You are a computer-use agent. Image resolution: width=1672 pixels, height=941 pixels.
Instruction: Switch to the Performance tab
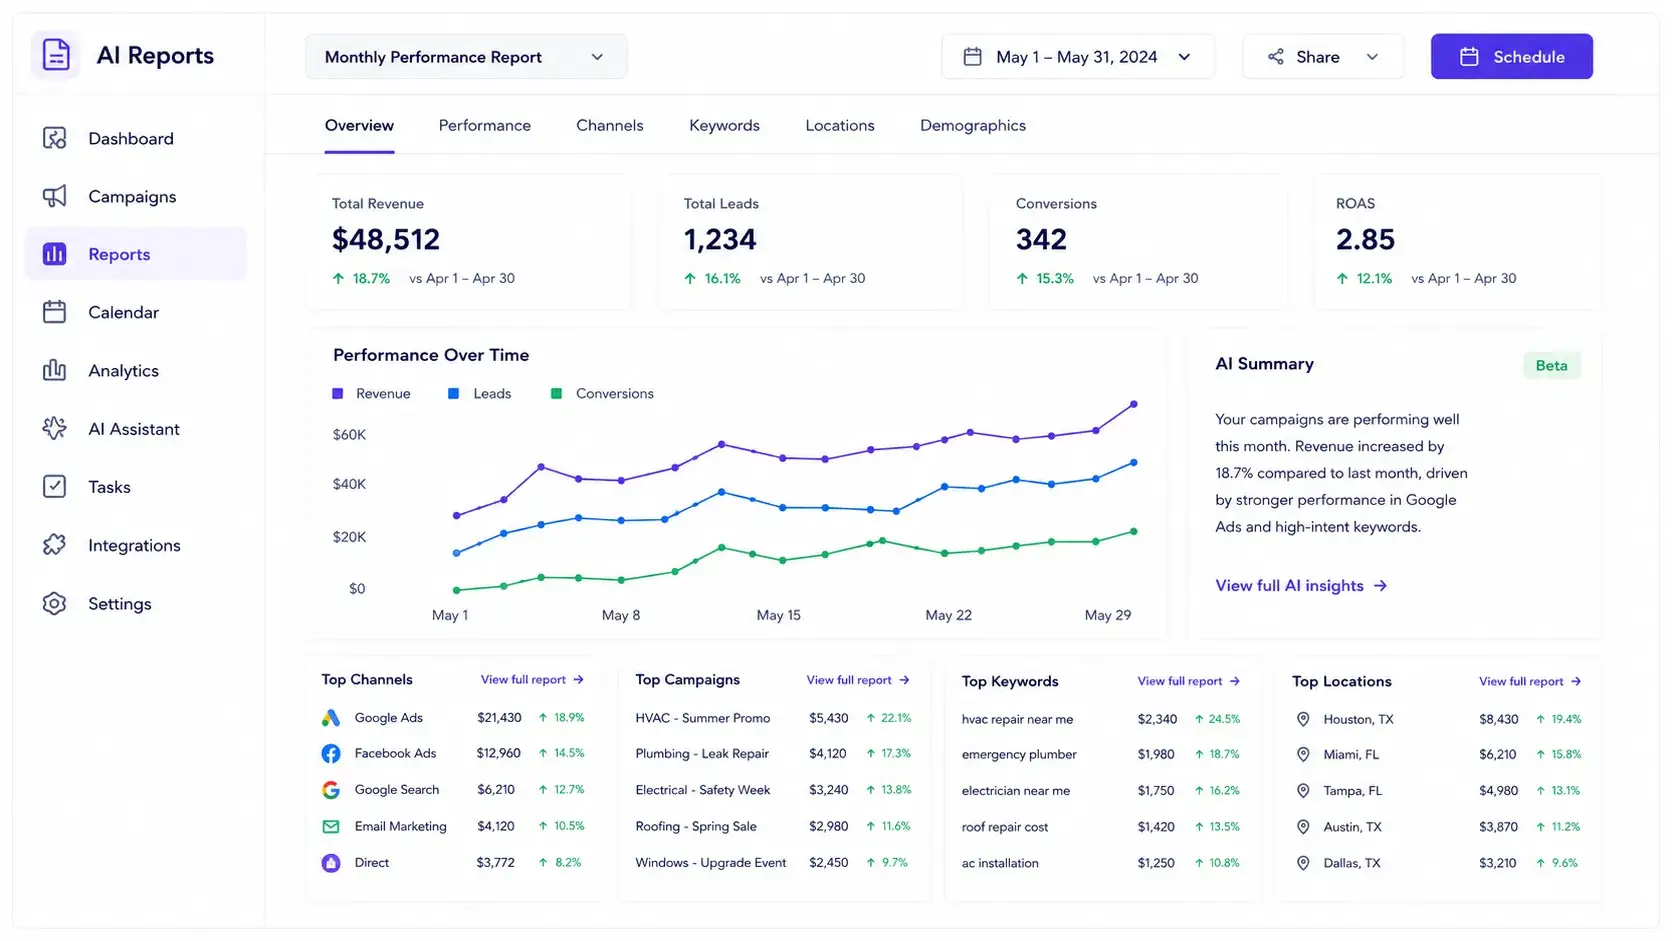pos(485,125)
